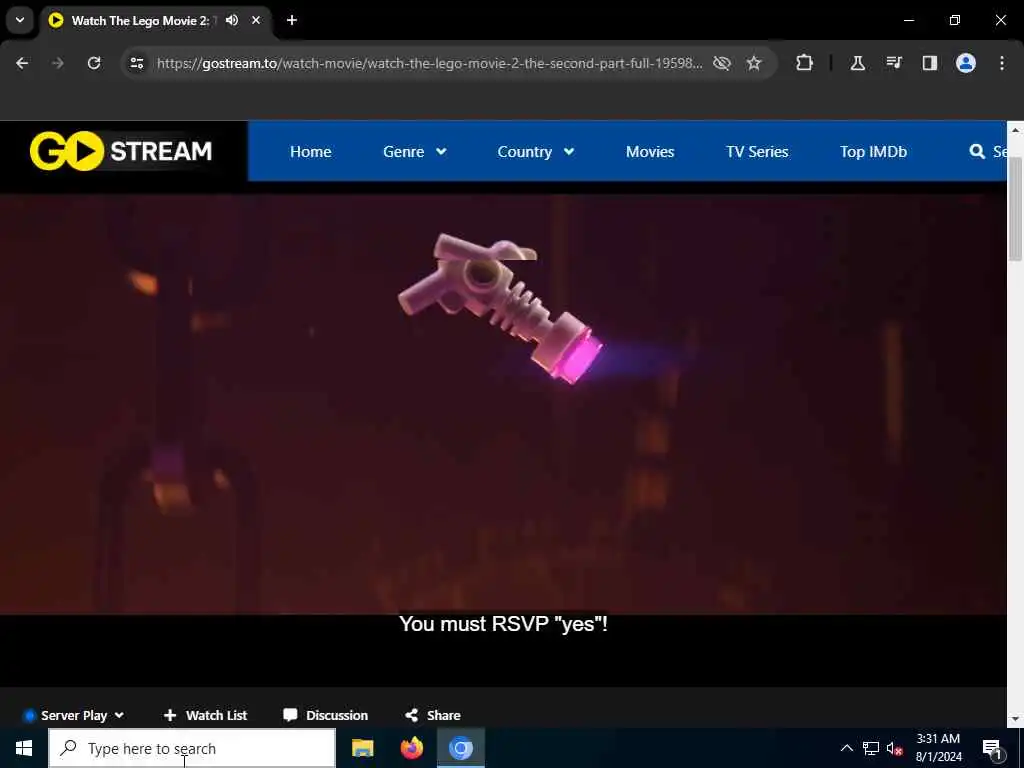Expand the Genre dropdown
The height and width of the screenshot is (768, 1024).
click(x=415, y=152)
